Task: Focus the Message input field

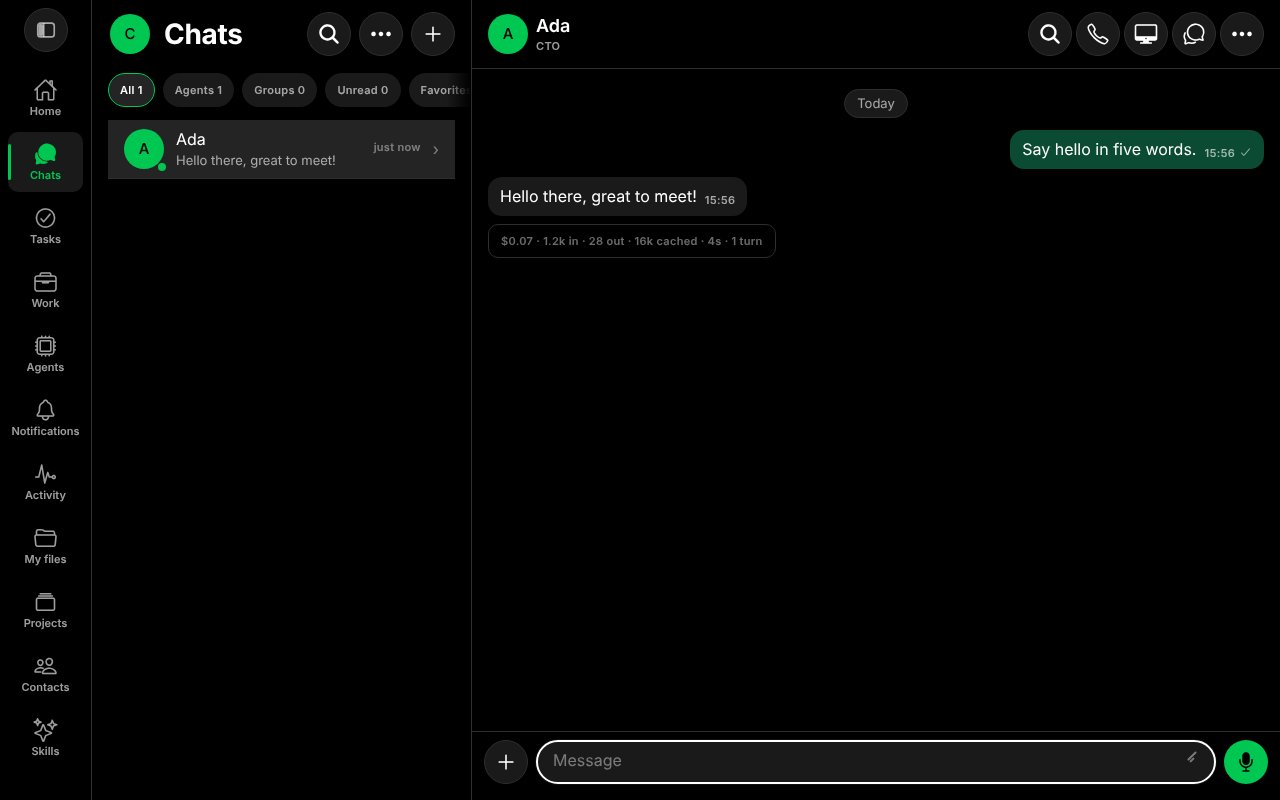Action: (x=876, y=762)
